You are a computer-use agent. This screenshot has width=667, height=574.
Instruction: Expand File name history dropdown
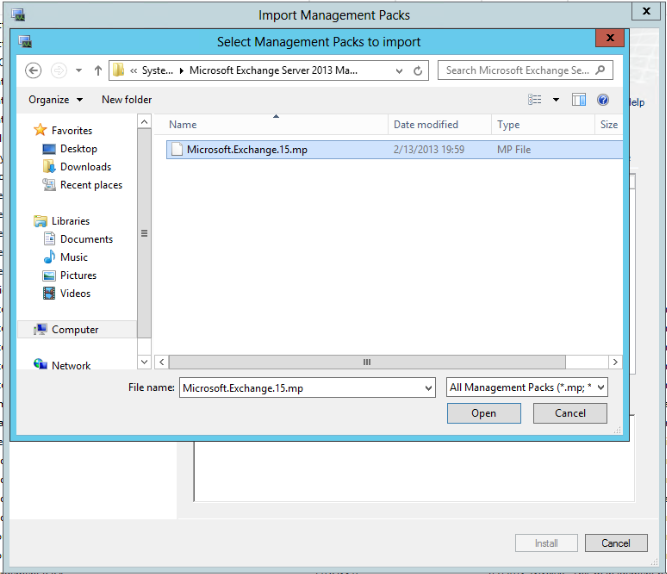click(x=428, y=388)
